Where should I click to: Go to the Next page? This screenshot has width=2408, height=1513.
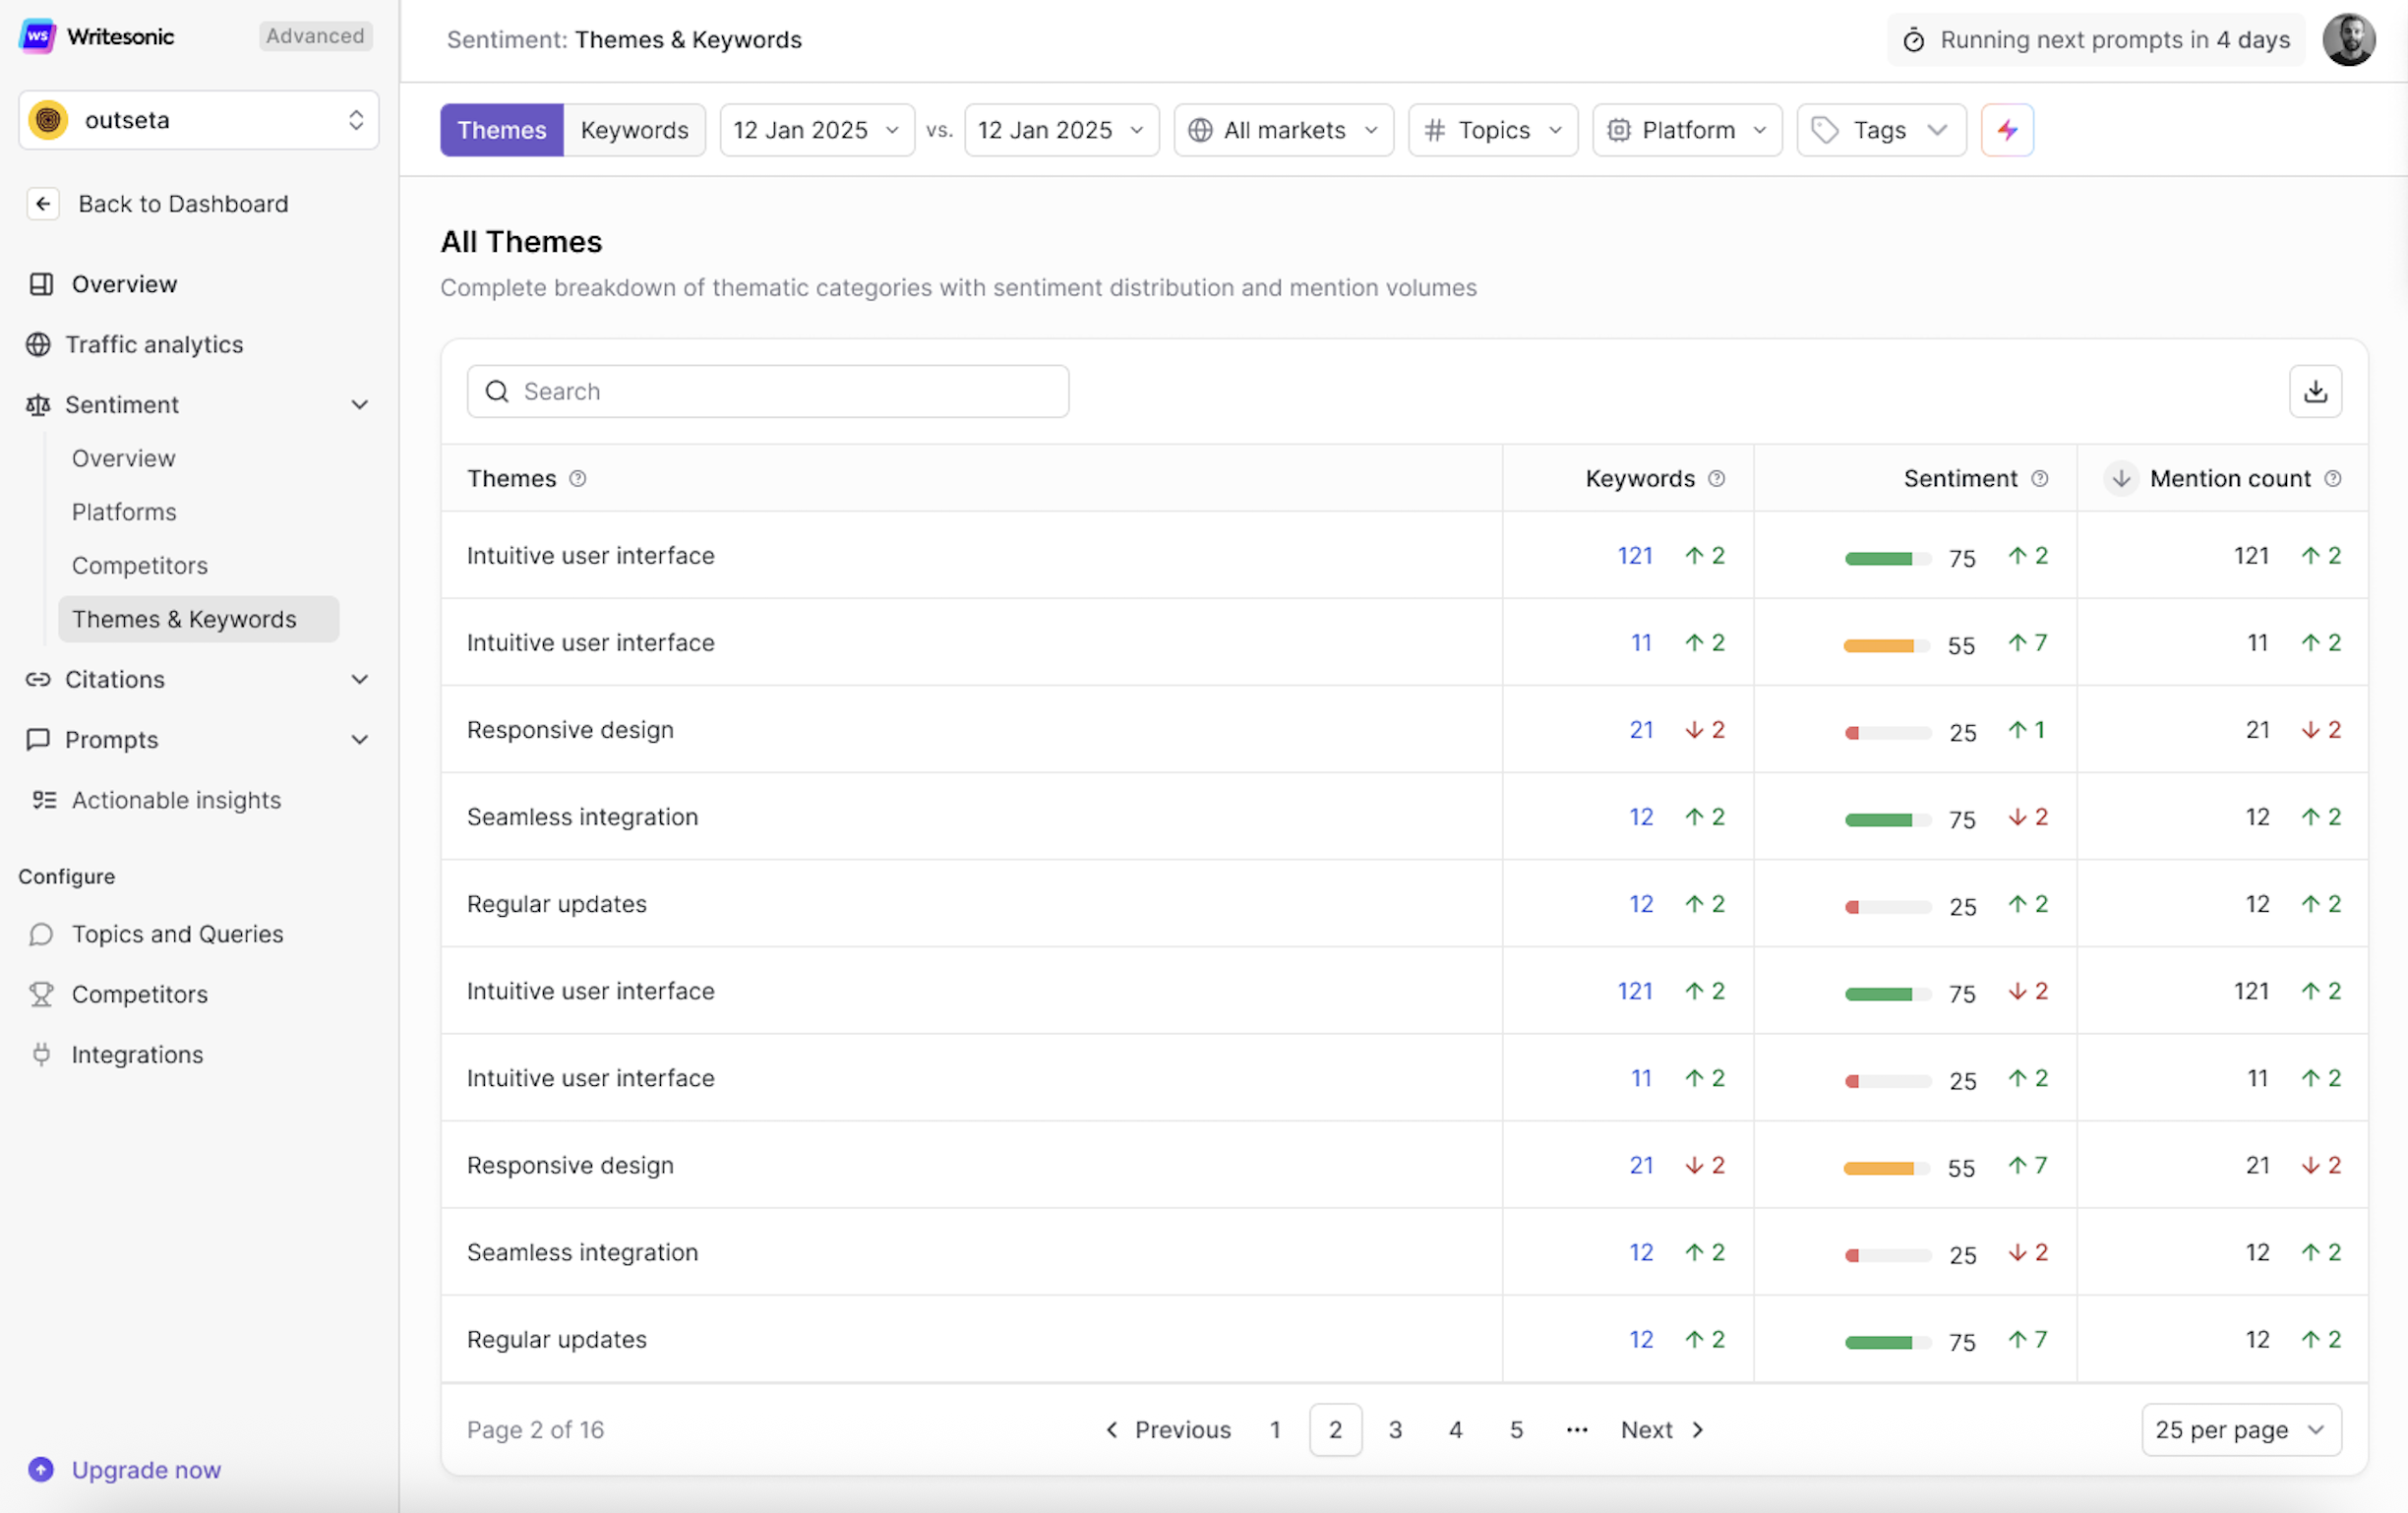tap(1661, 1430)
